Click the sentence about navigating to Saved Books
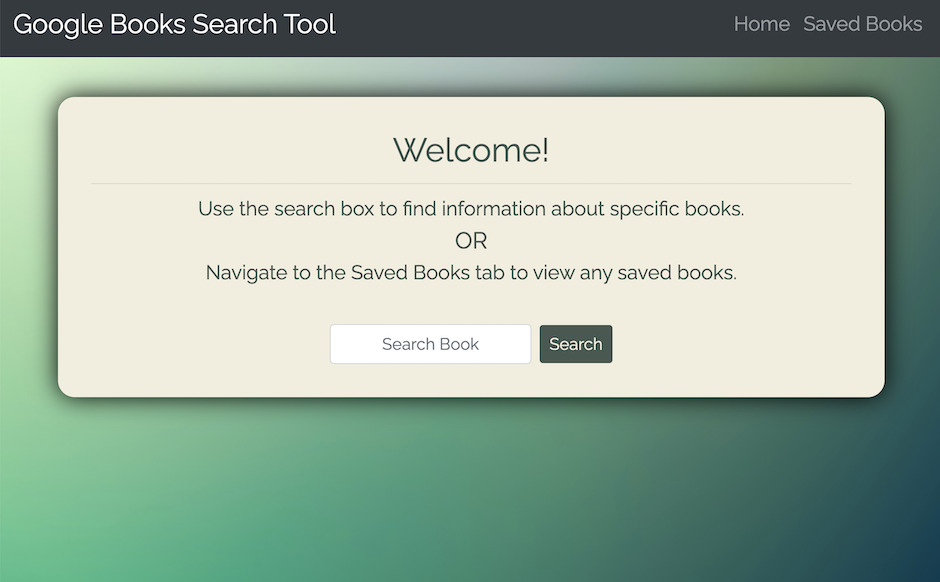The image size is (940, 582). 471,273
